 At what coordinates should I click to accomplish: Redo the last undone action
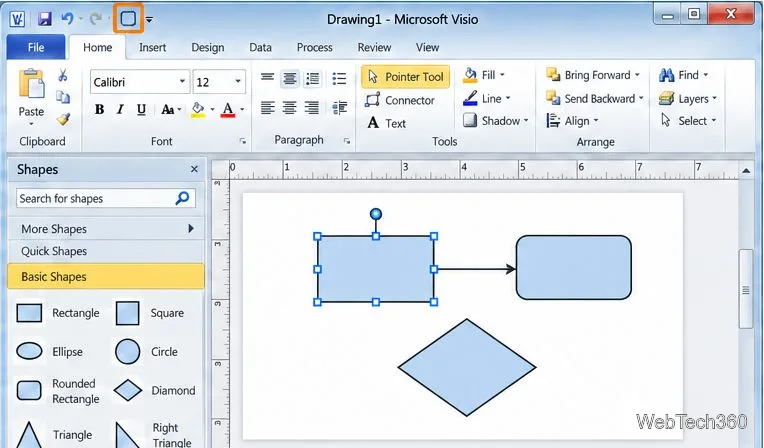(x=96, y=19)
